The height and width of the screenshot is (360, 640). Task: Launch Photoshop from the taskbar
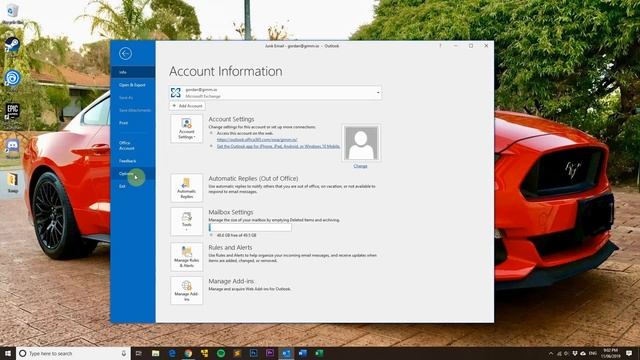tap(253, 353)
